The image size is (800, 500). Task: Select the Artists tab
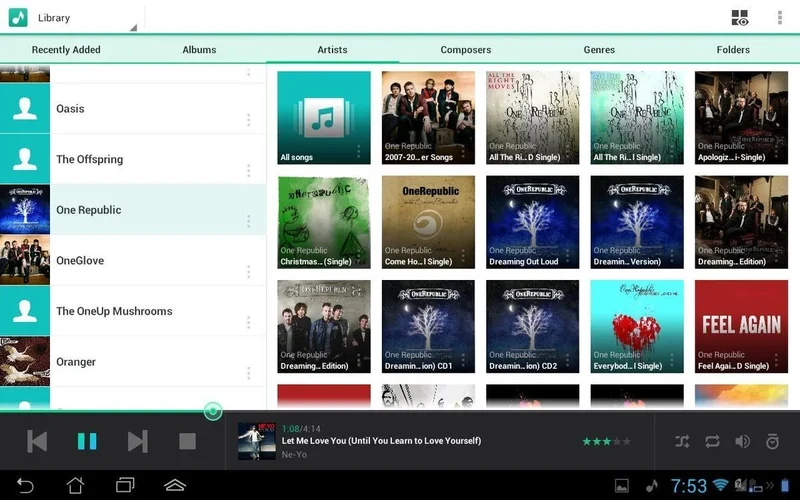pyautogui.click(x=332, y=49)
